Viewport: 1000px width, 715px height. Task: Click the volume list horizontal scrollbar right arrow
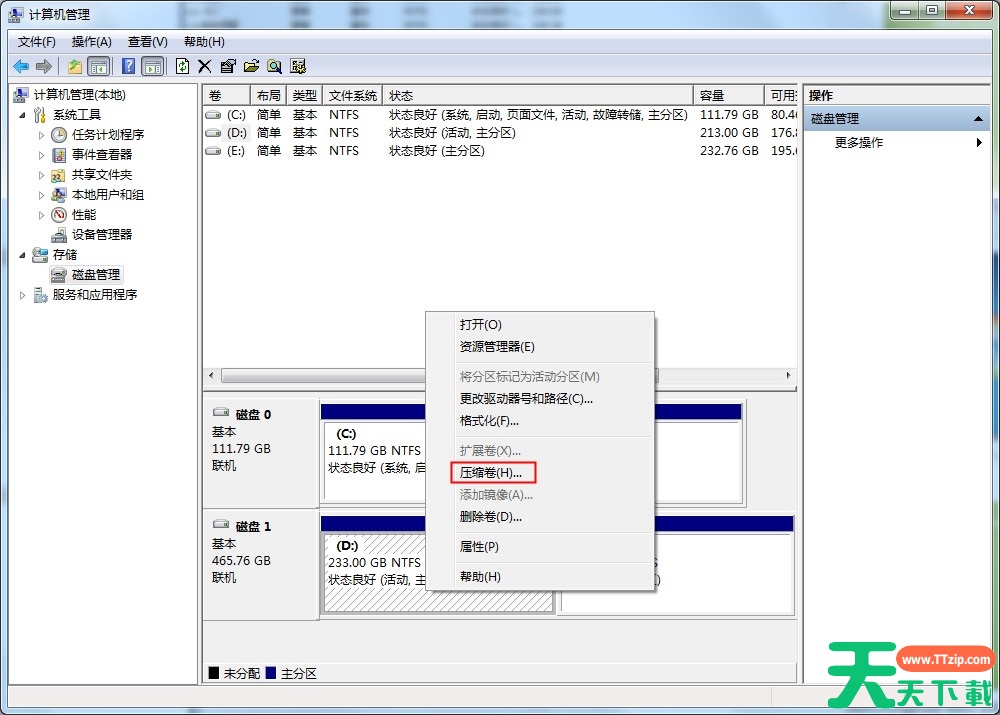click(788, 376)
